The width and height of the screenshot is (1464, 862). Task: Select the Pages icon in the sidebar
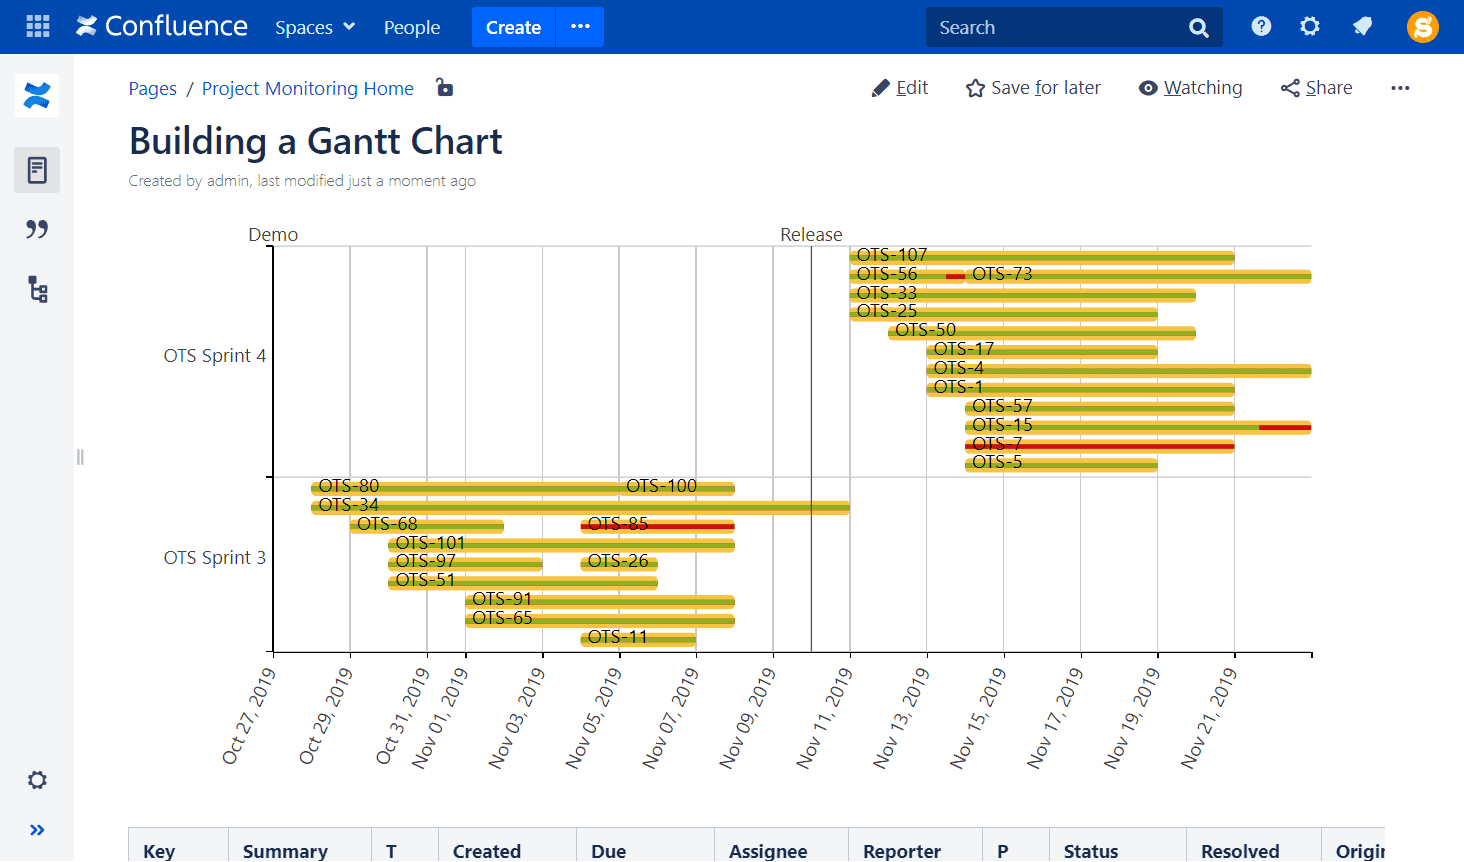(x=37, y=170)
